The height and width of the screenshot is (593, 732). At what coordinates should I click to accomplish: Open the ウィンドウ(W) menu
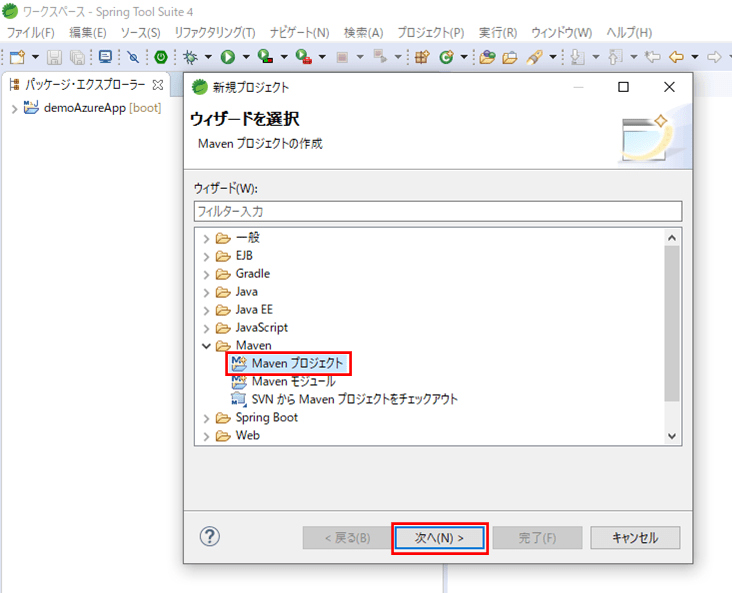[561, 33]
